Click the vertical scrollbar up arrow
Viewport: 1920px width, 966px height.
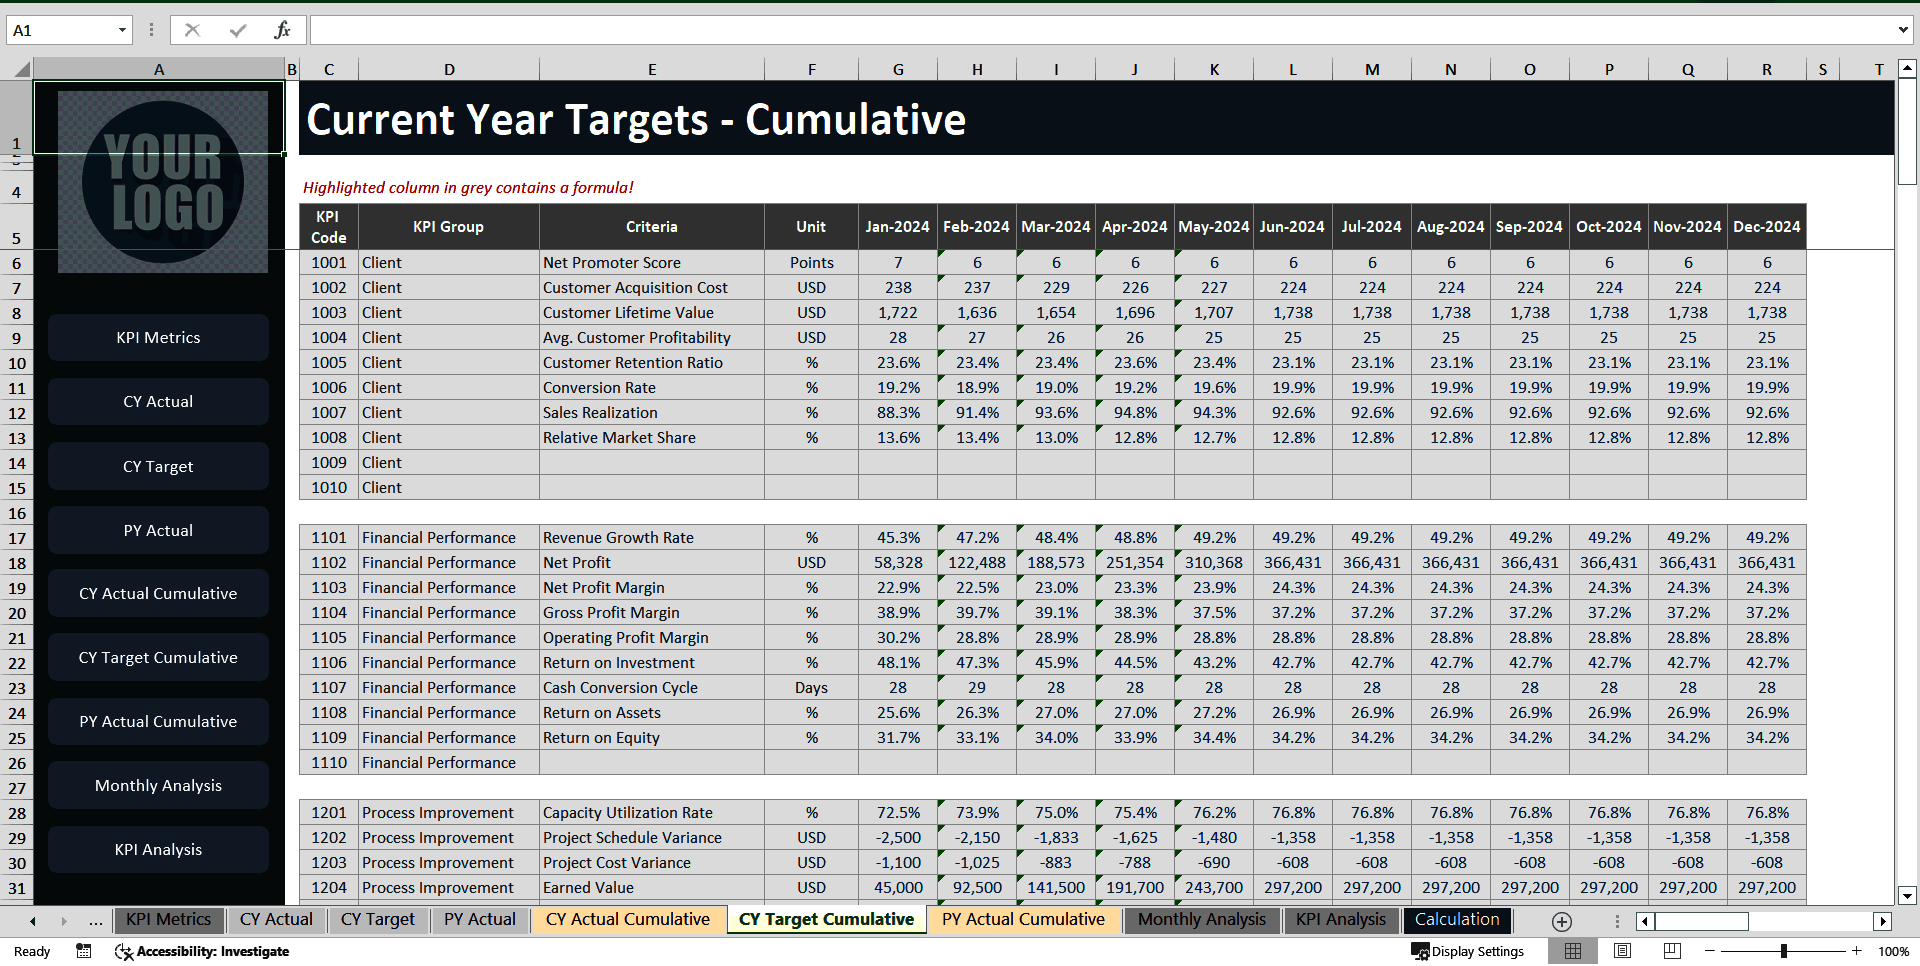1907,69
